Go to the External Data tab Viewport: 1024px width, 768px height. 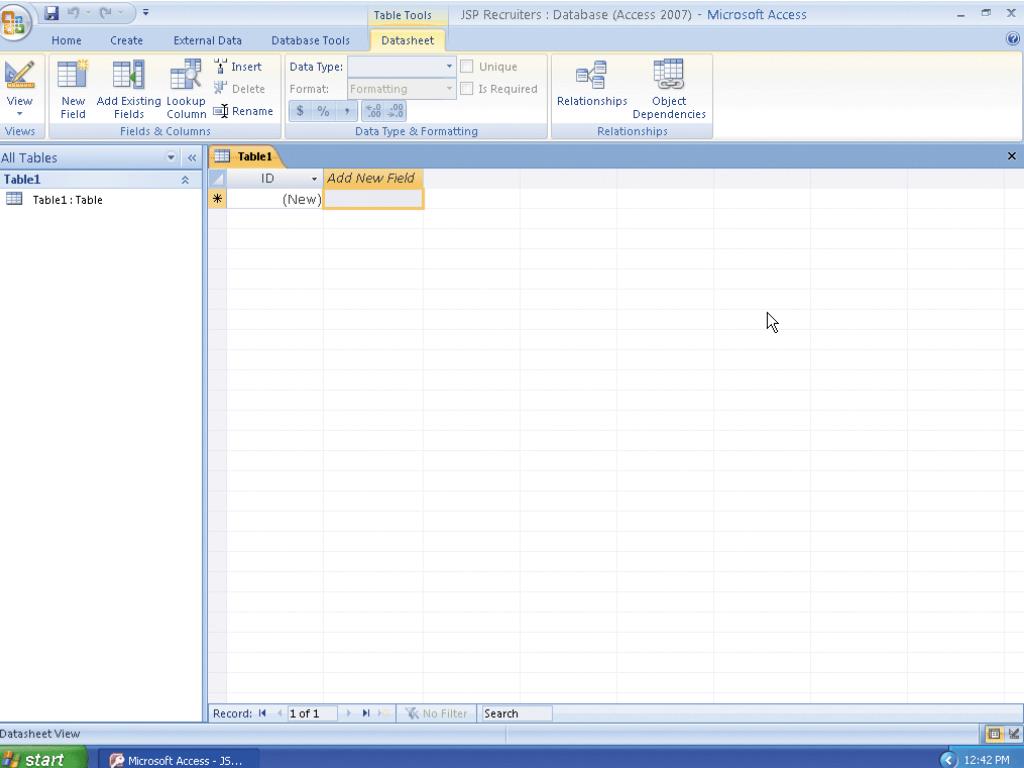[207, 40]
